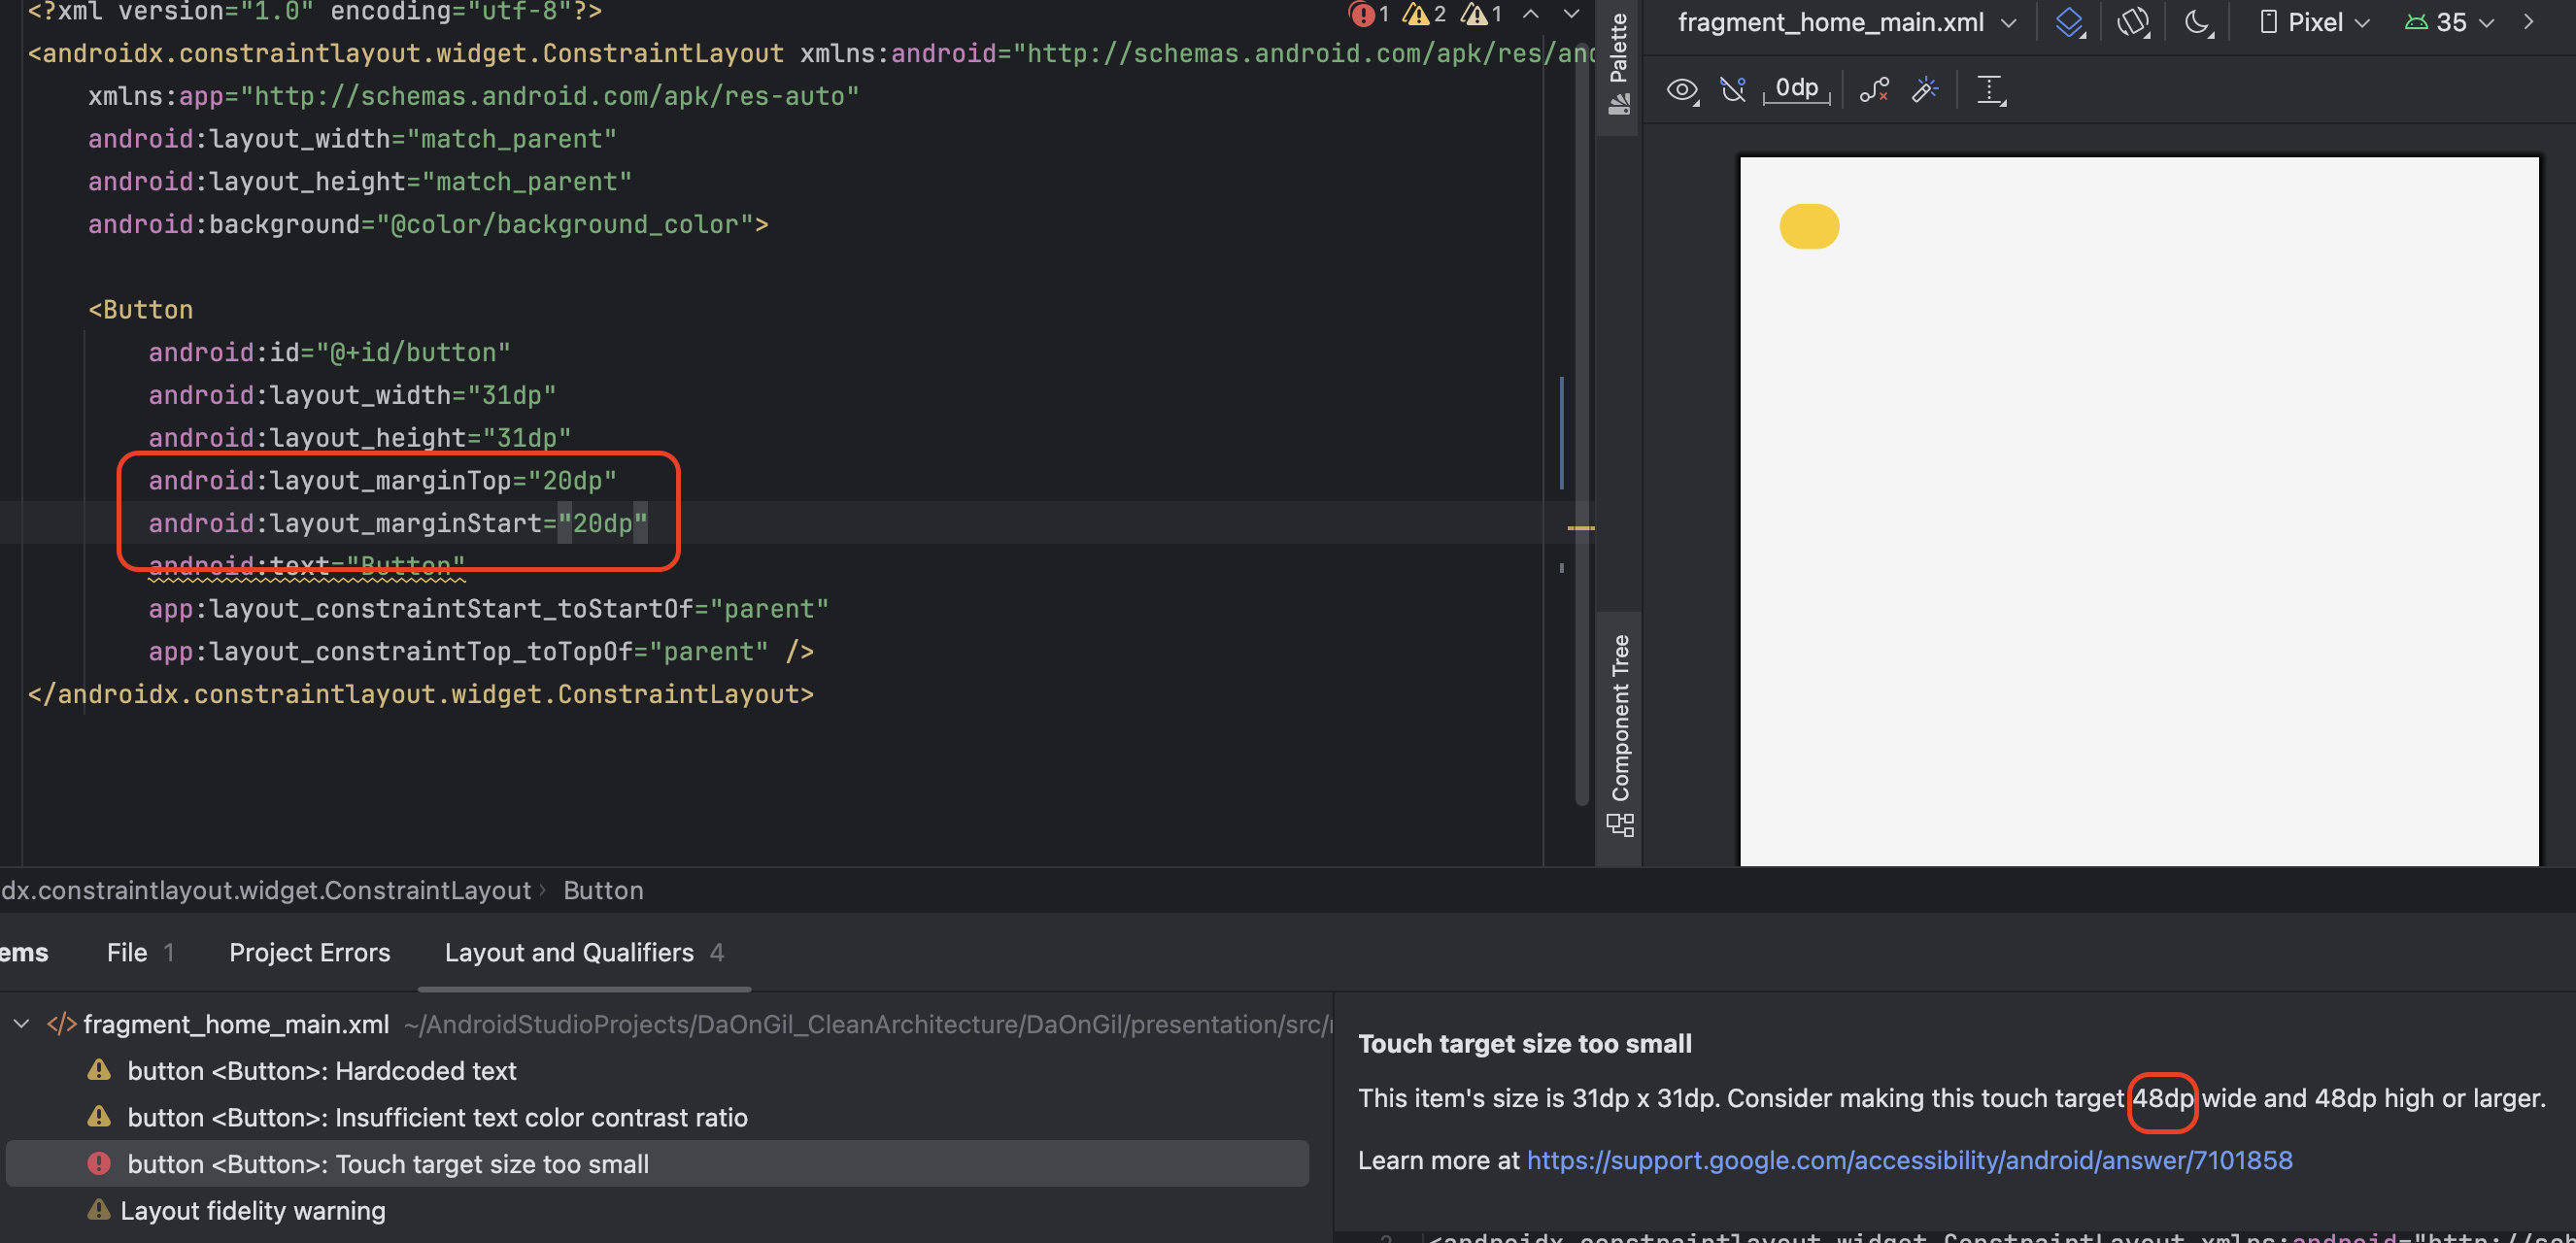Click the Clear All Constraints icon
The height and width of the screenshot is (1243, 2576).
pos(1873,90)
